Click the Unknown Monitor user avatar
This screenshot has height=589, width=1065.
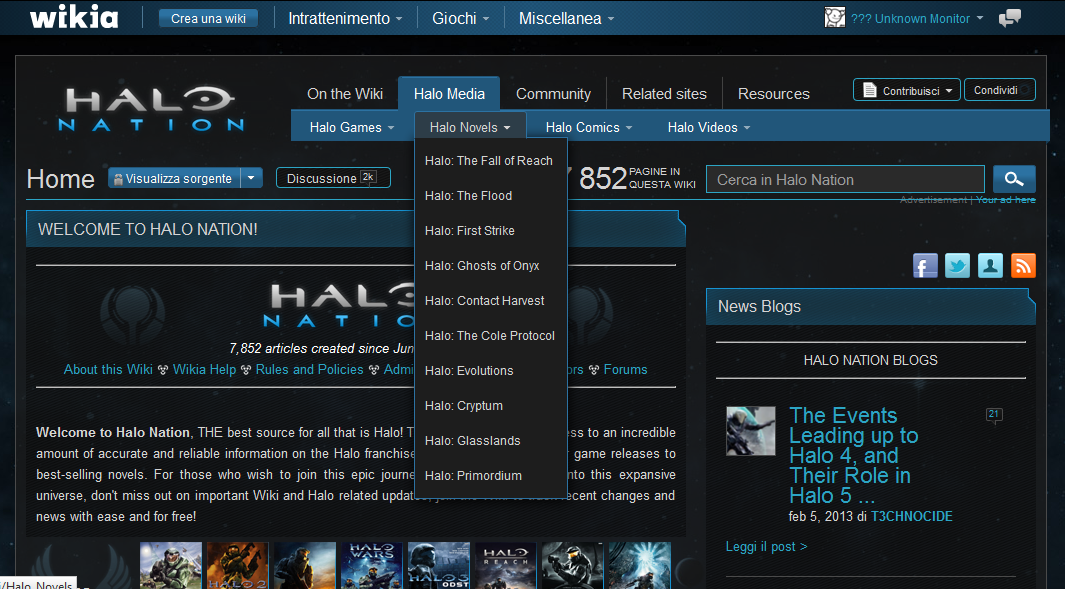[x=835, y=18]
